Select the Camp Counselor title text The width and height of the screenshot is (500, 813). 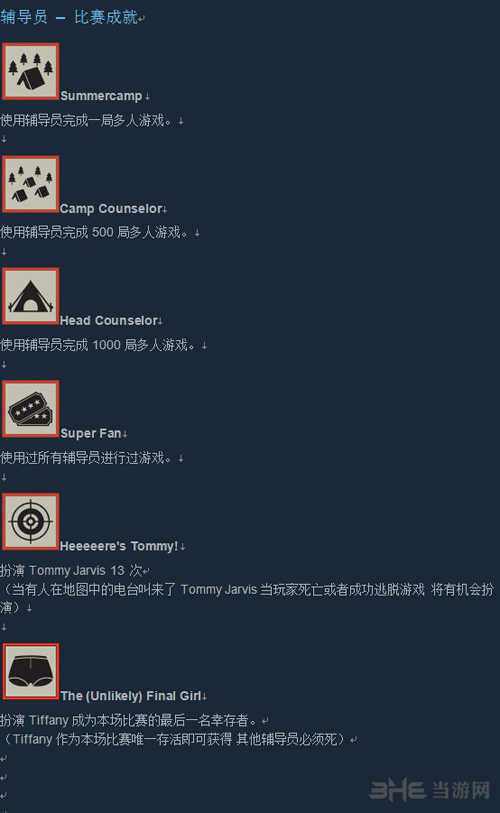(x=111, y=208)
